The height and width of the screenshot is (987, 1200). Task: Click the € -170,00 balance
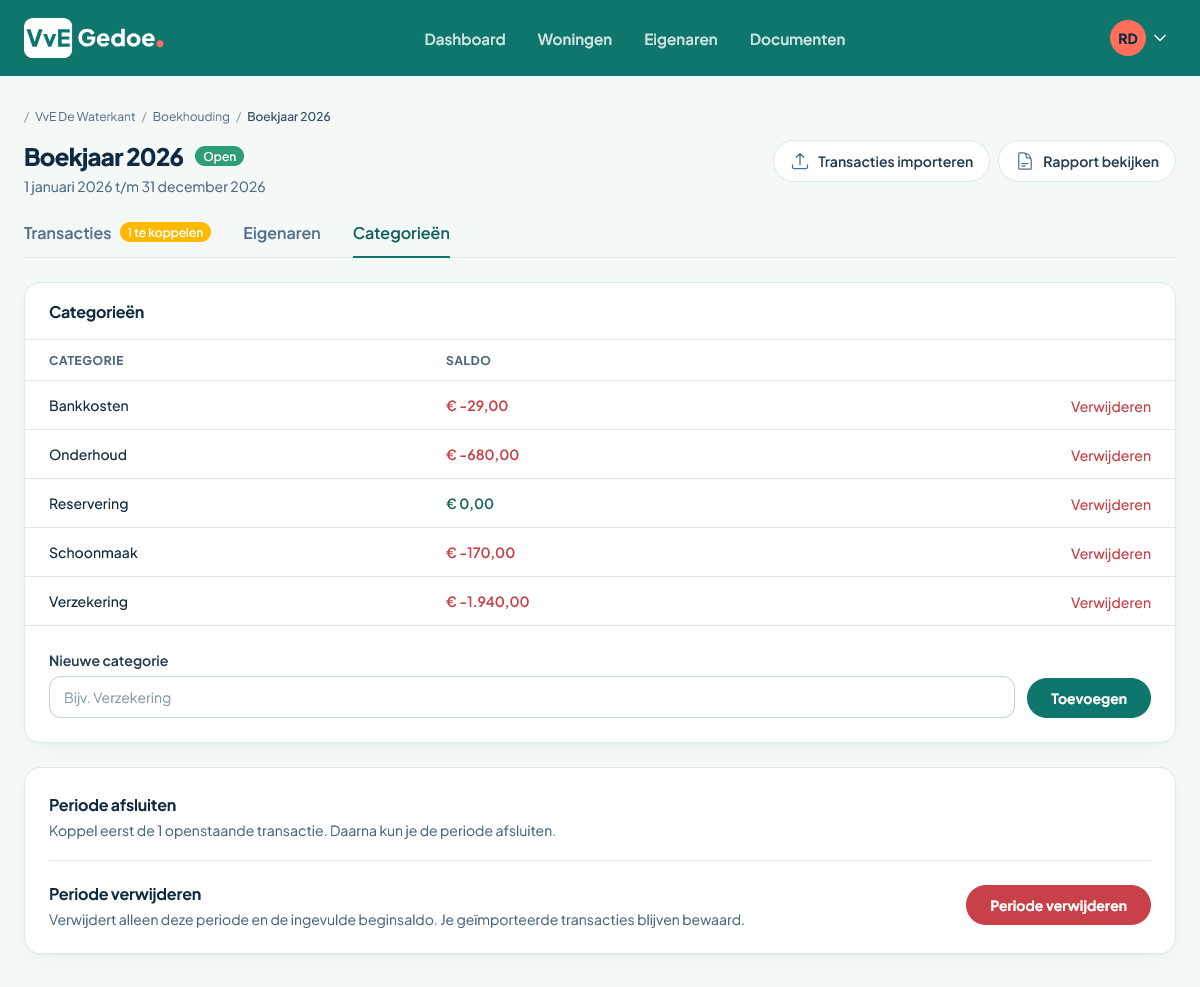click(x=480, y=553)
